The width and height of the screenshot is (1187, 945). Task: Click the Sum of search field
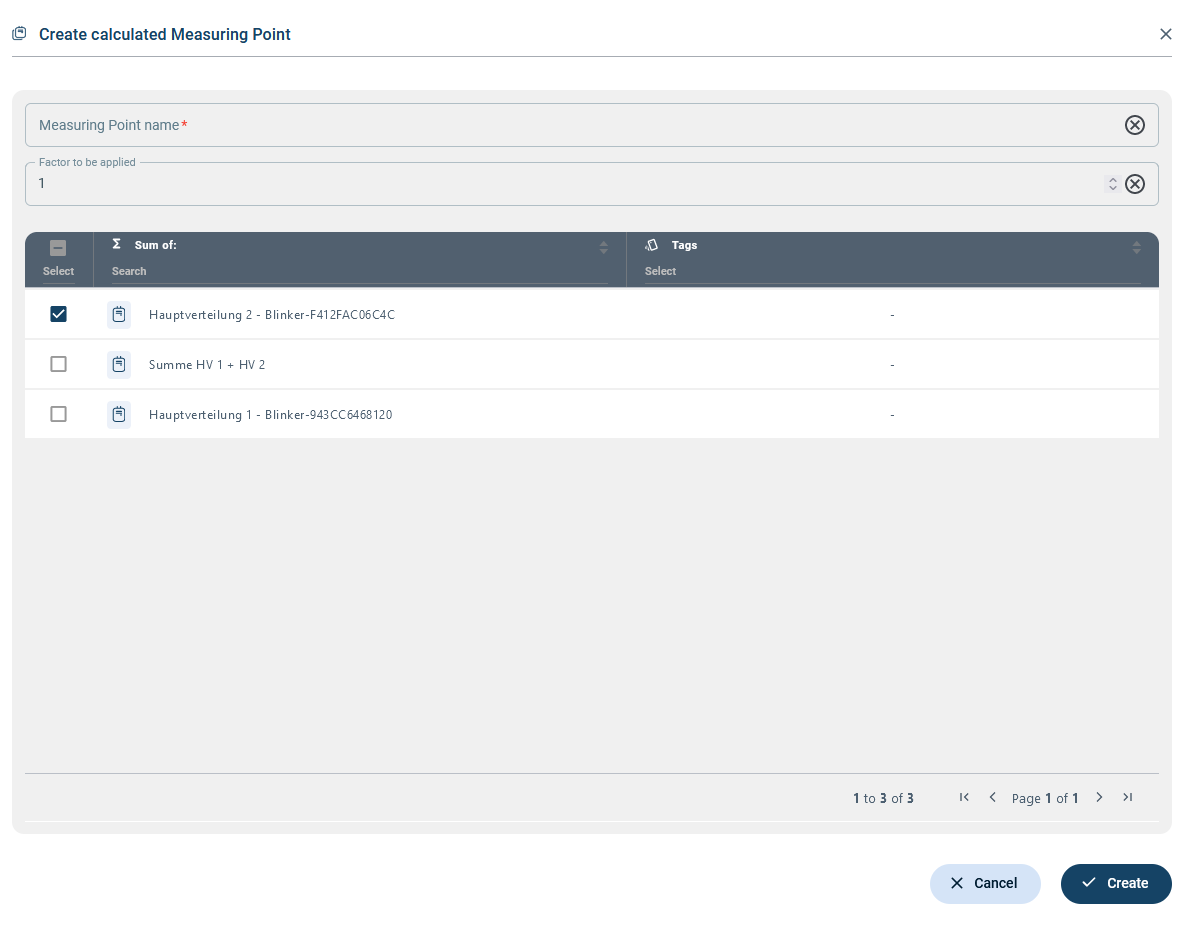[x=360, y=271]
